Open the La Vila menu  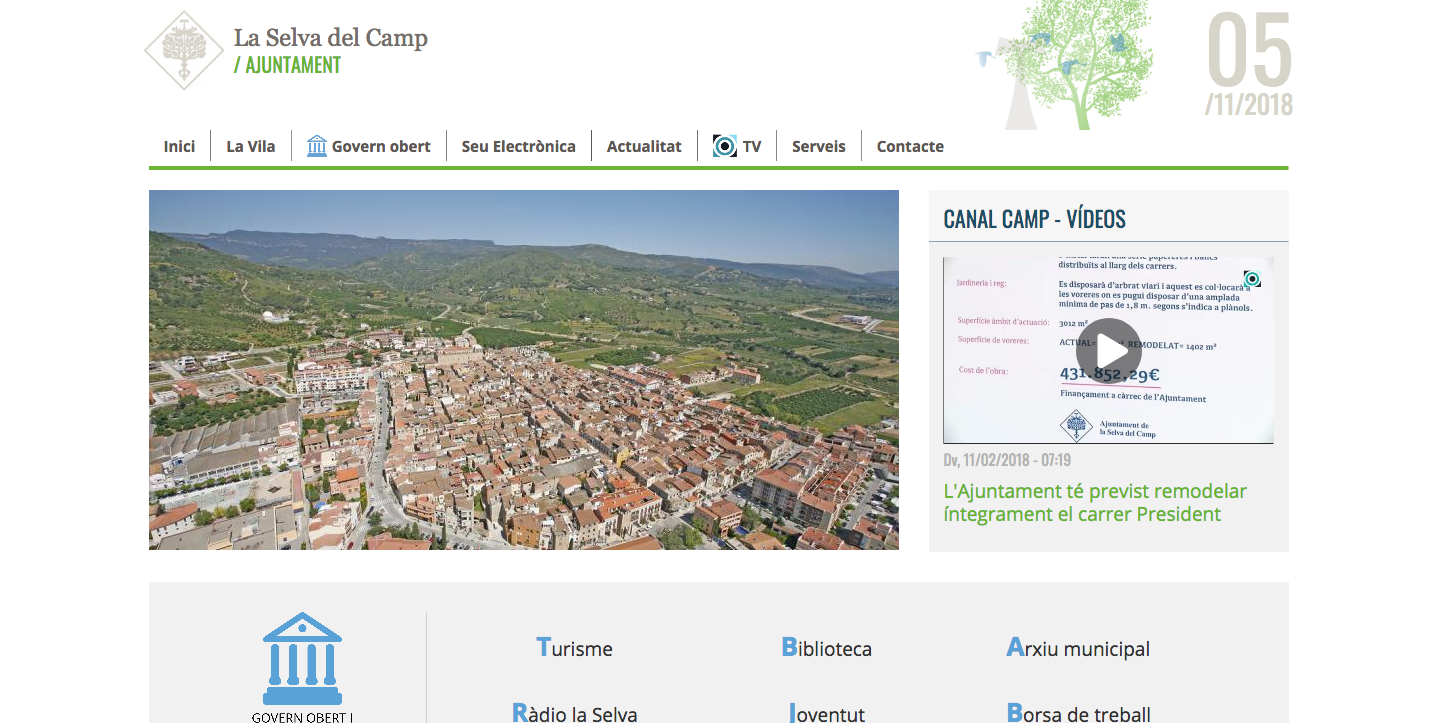pos(250,146)
